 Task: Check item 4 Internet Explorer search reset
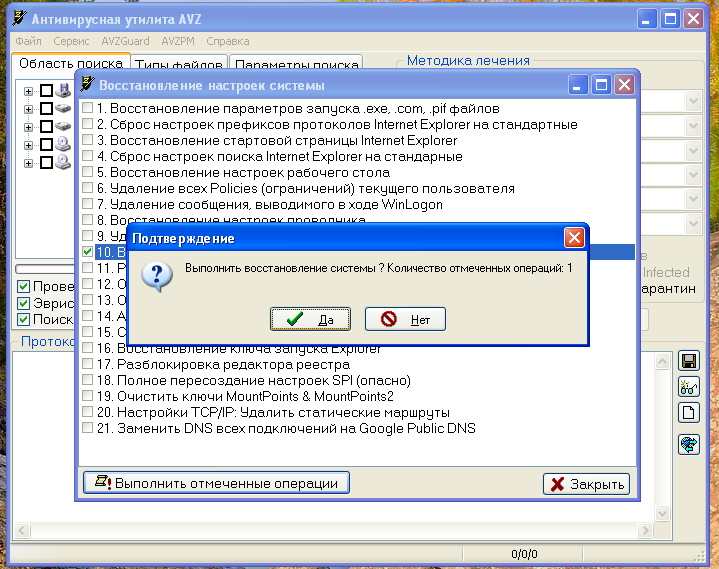(87, 156)
